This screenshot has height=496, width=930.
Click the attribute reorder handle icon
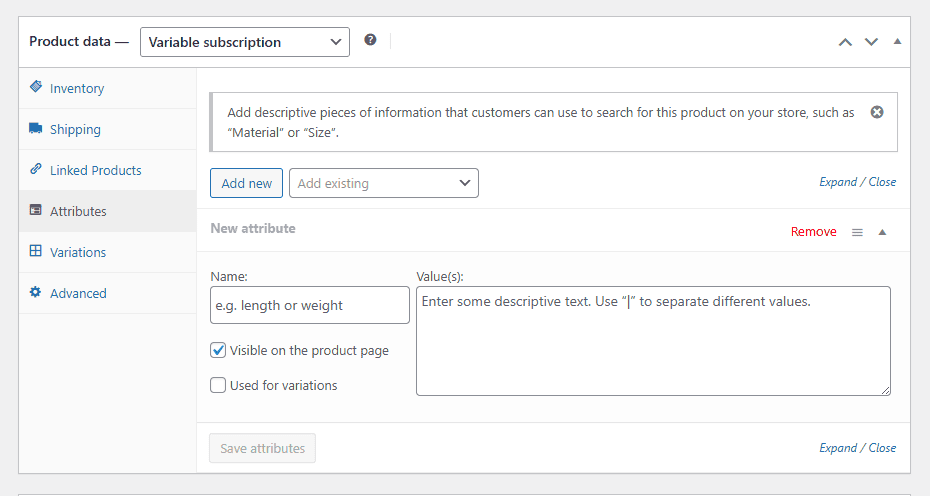pos(857,233)
